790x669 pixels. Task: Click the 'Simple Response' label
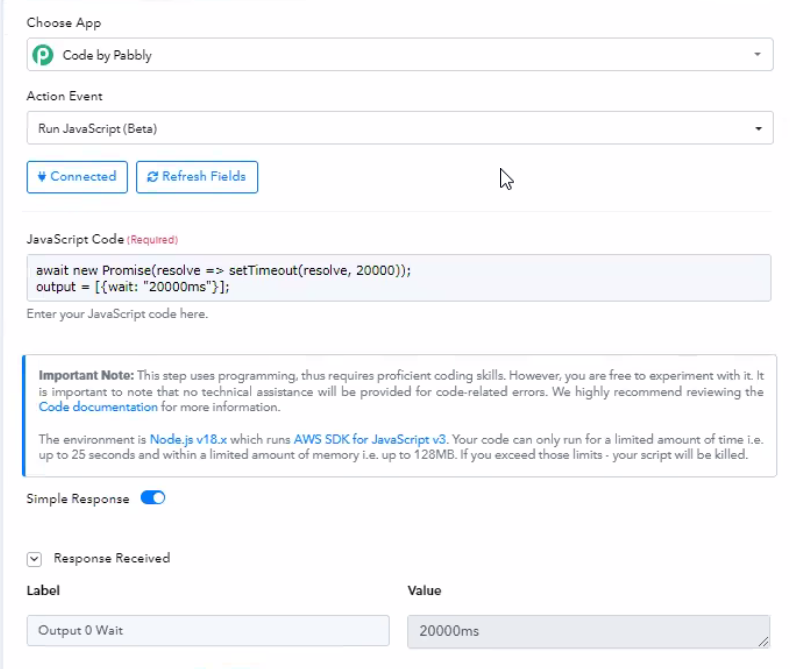tap(78, 499)
